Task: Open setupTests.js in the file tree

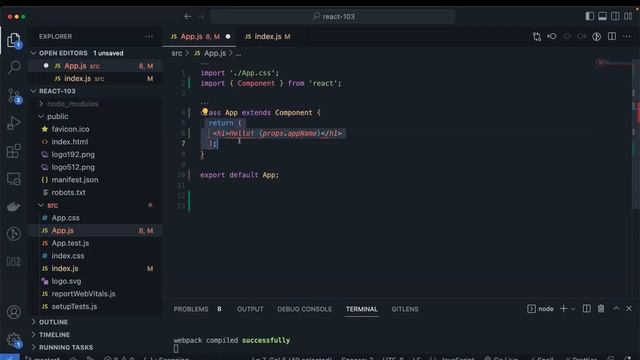Action: point(96,306)
